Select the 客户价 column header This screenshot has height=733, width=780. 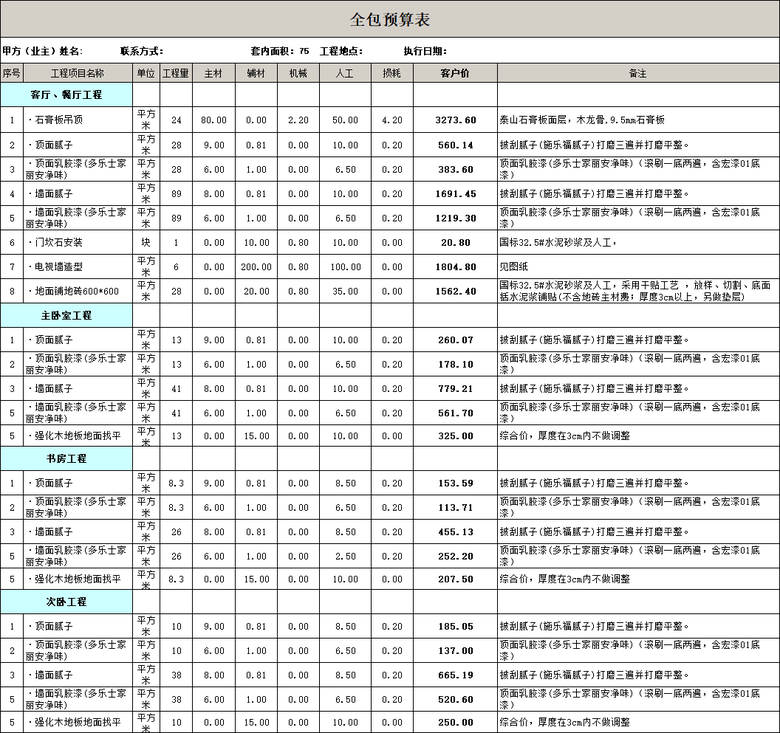pyautogui.click(x=455, y=73)
